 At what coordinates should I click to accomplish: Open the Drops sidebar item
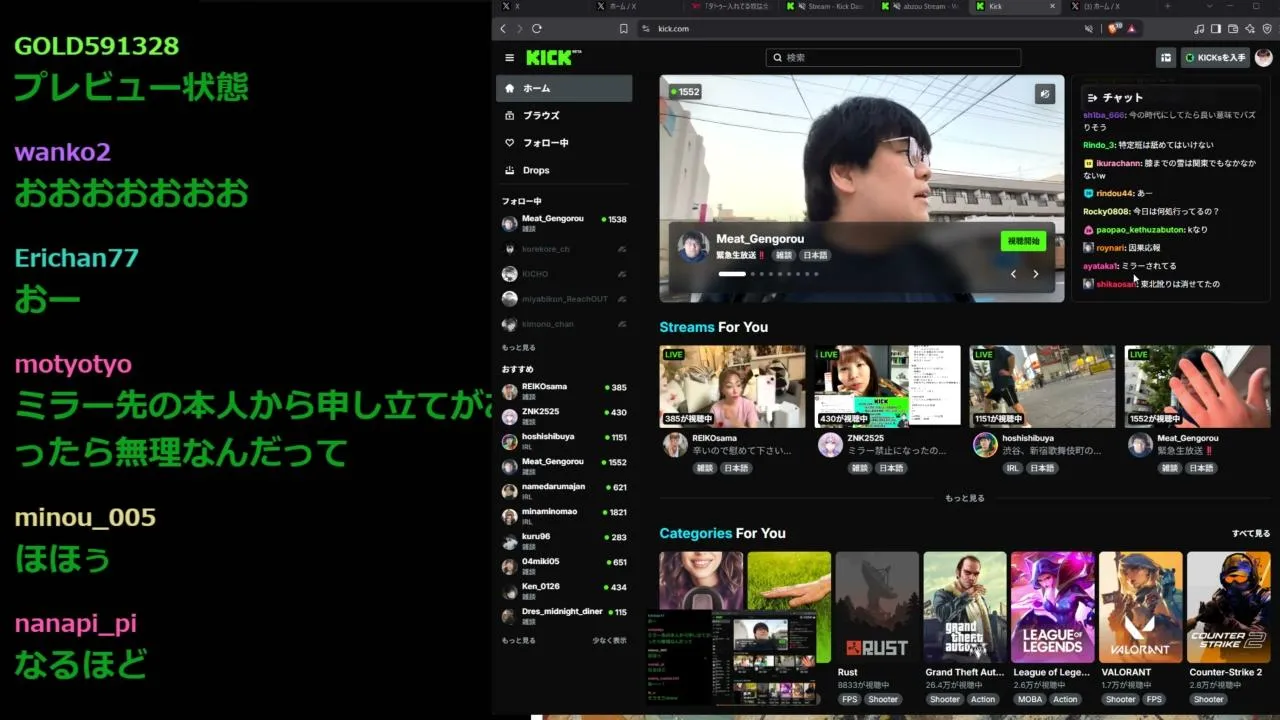click(564, 170)
